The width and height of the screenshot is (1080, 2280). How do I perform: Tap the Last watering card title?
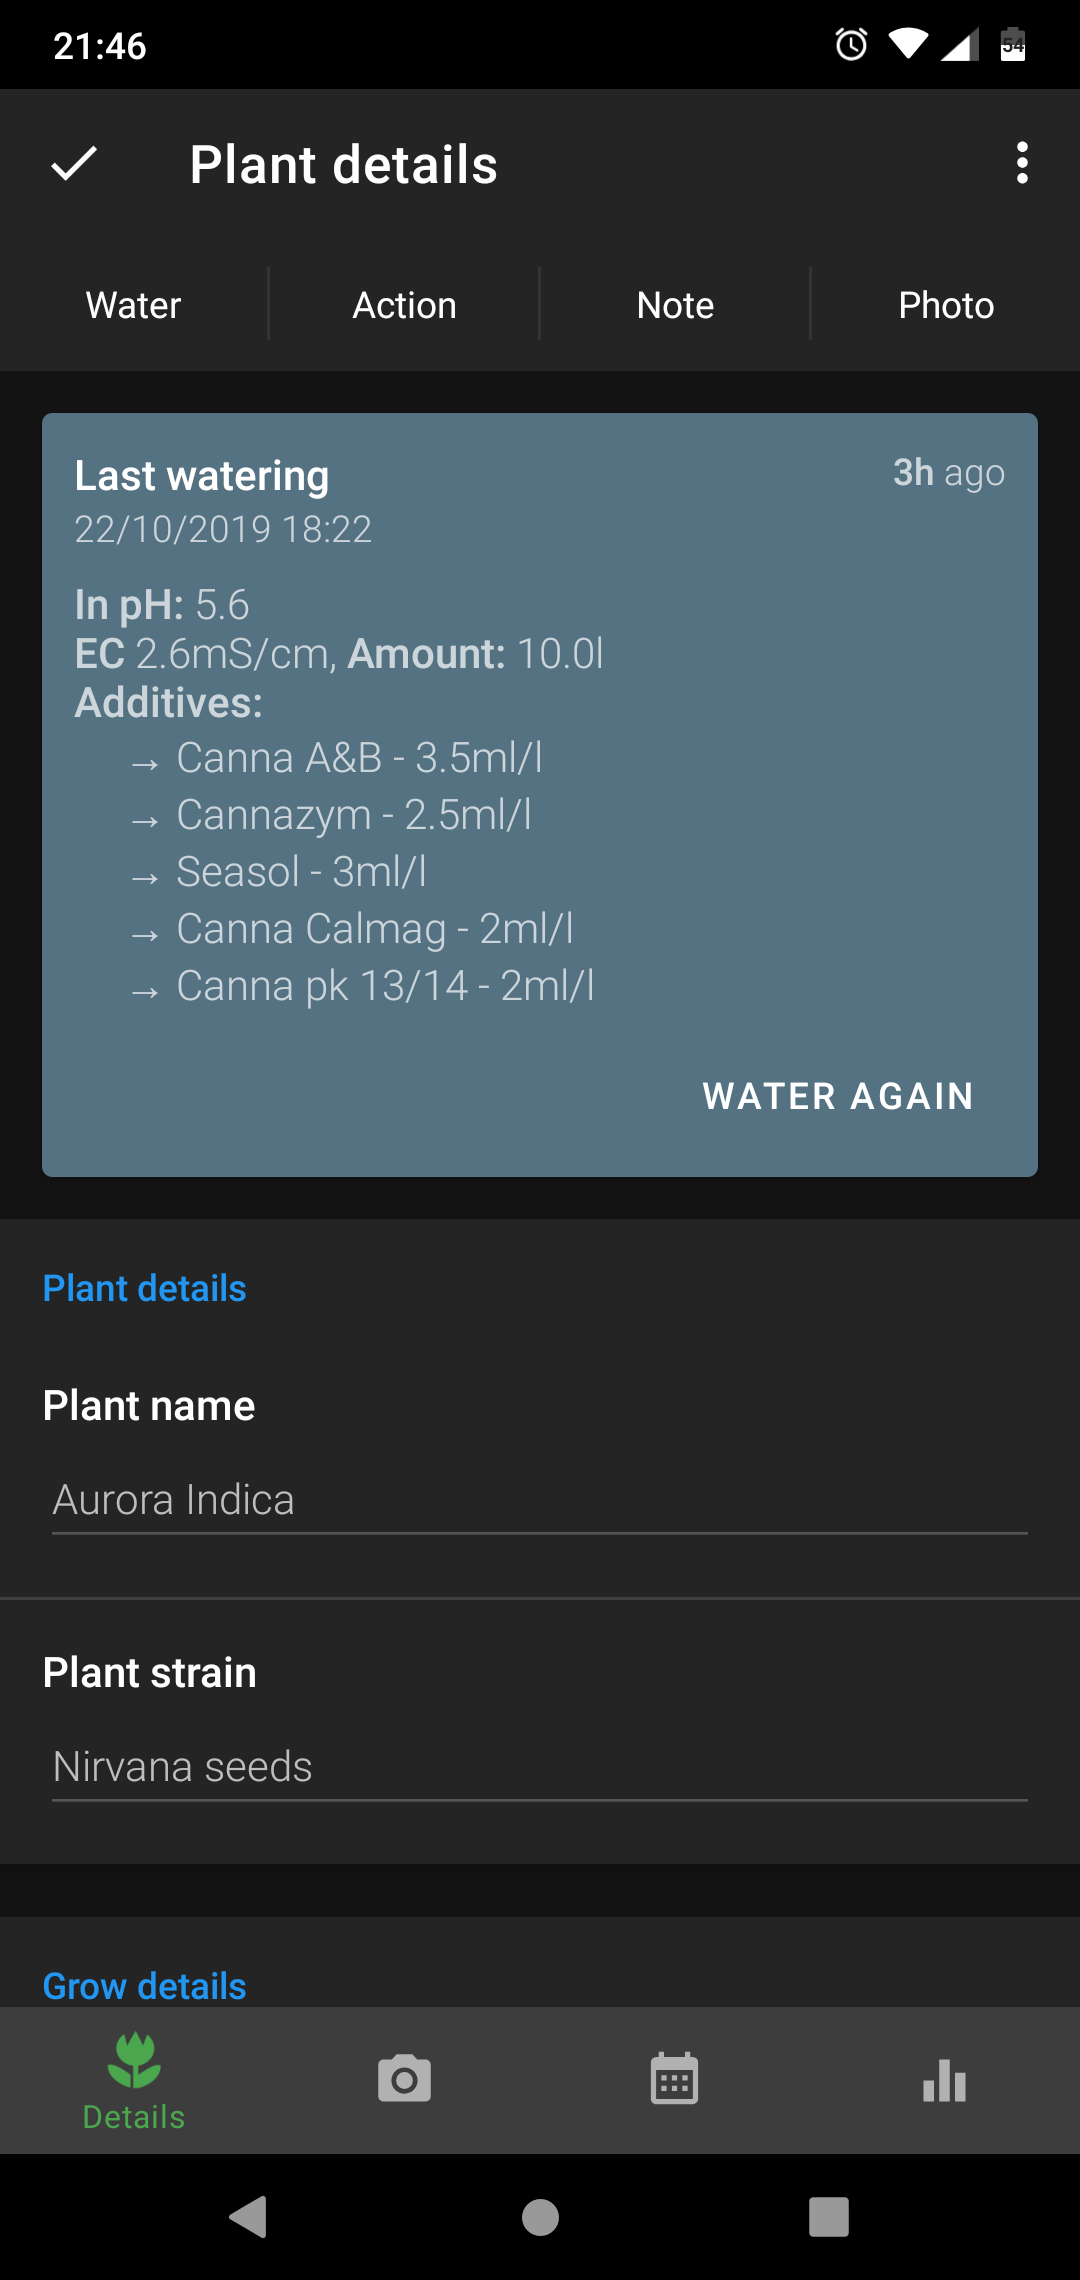[x=202, y=476]
